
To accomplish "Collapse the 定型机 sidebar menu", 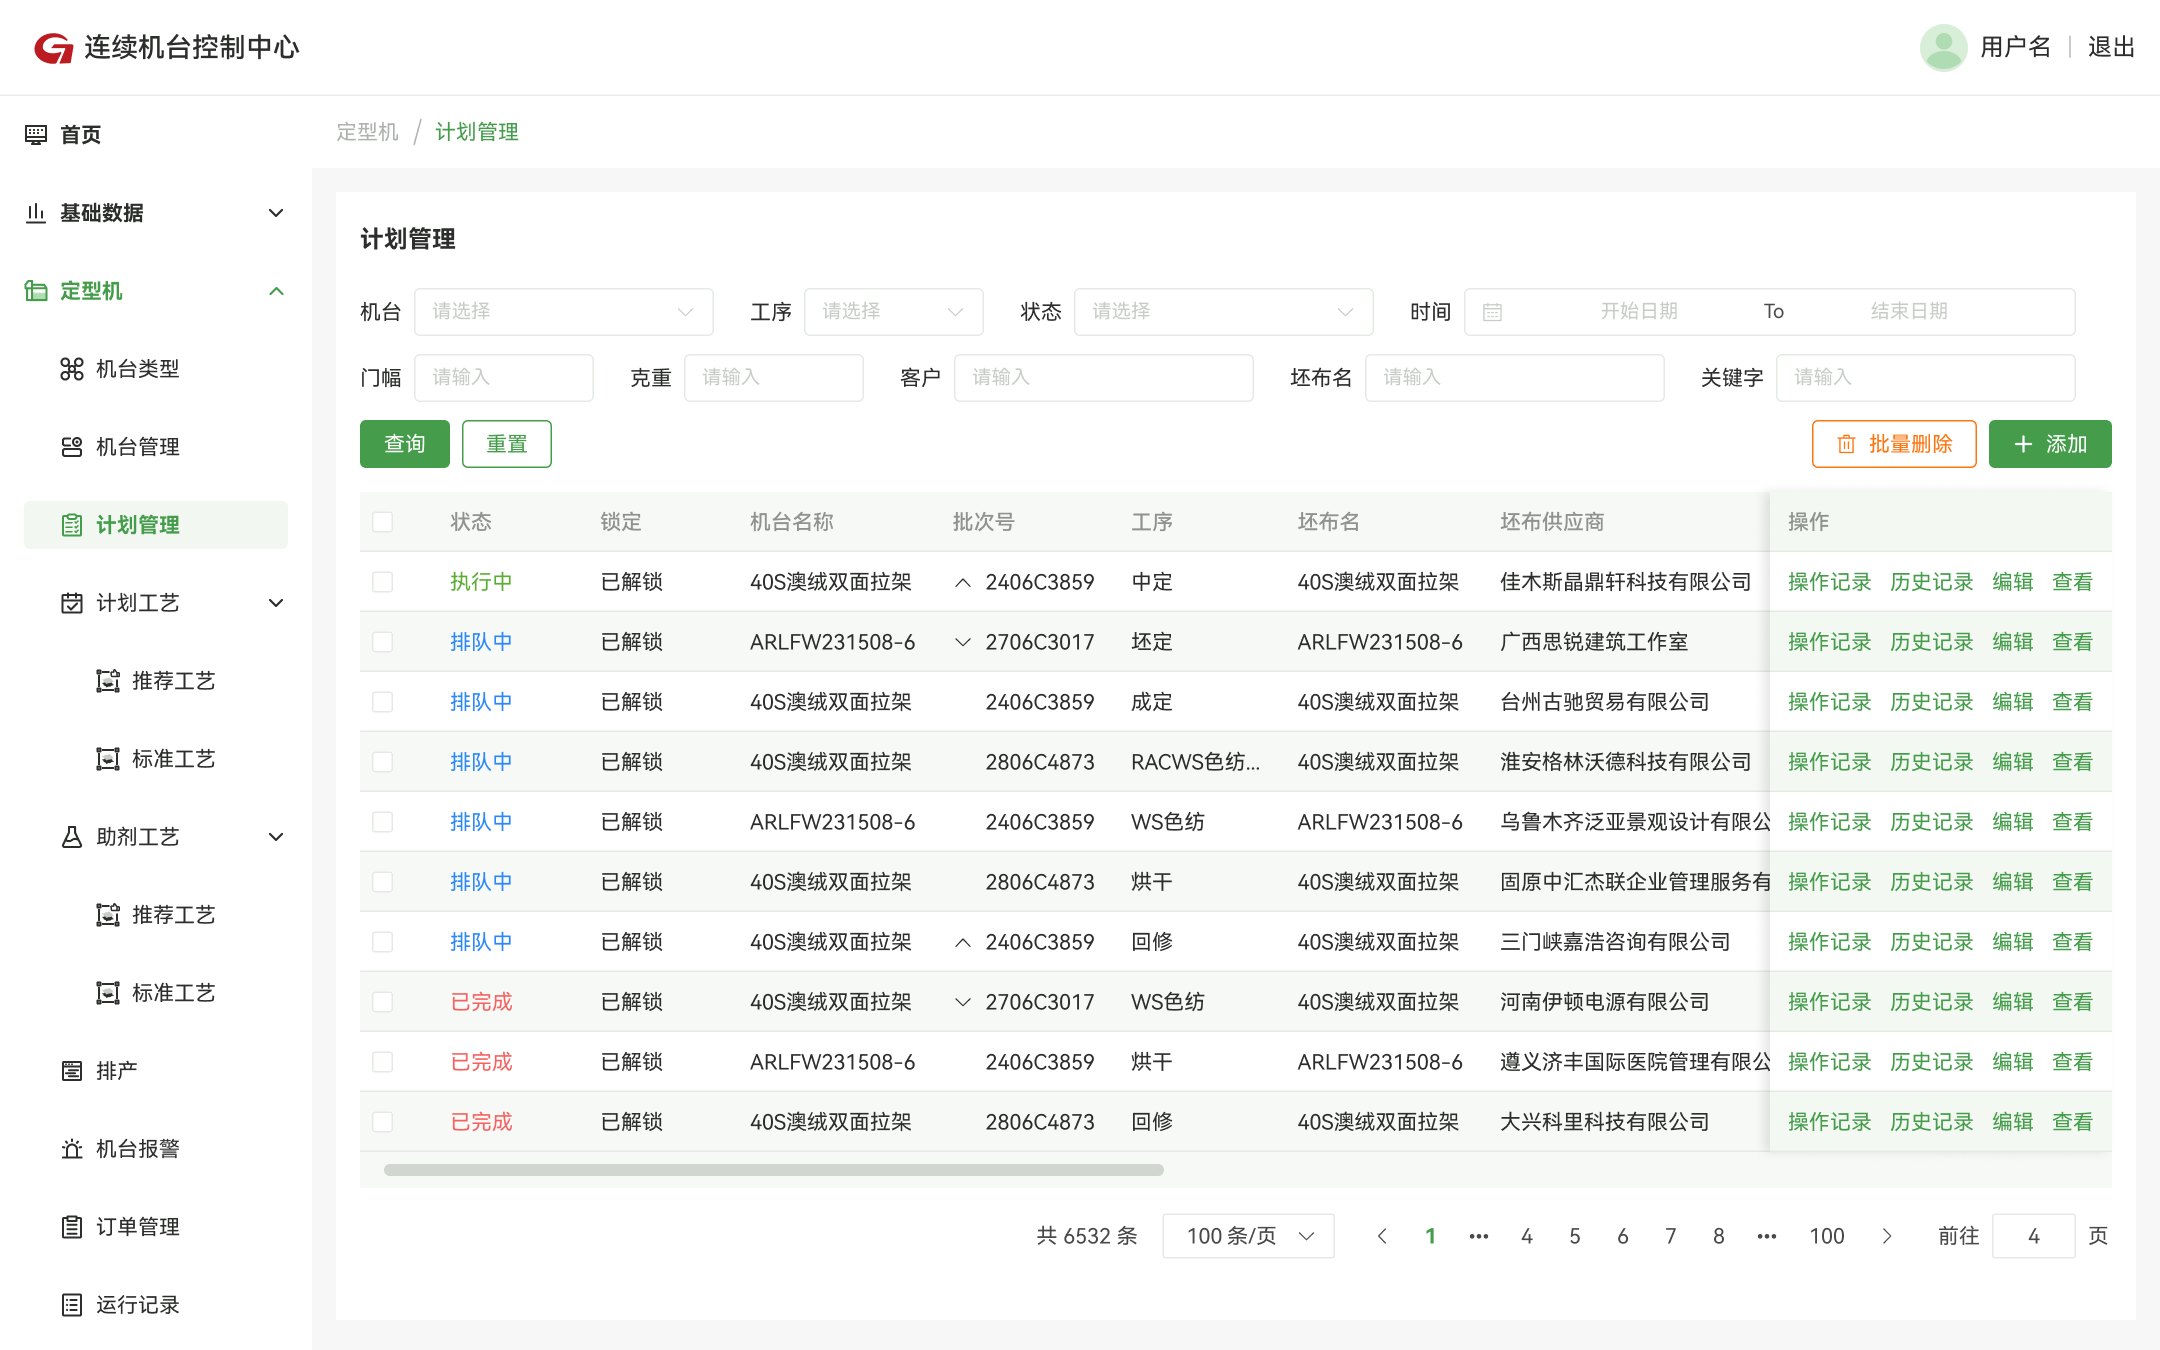I will pos(277,290).
